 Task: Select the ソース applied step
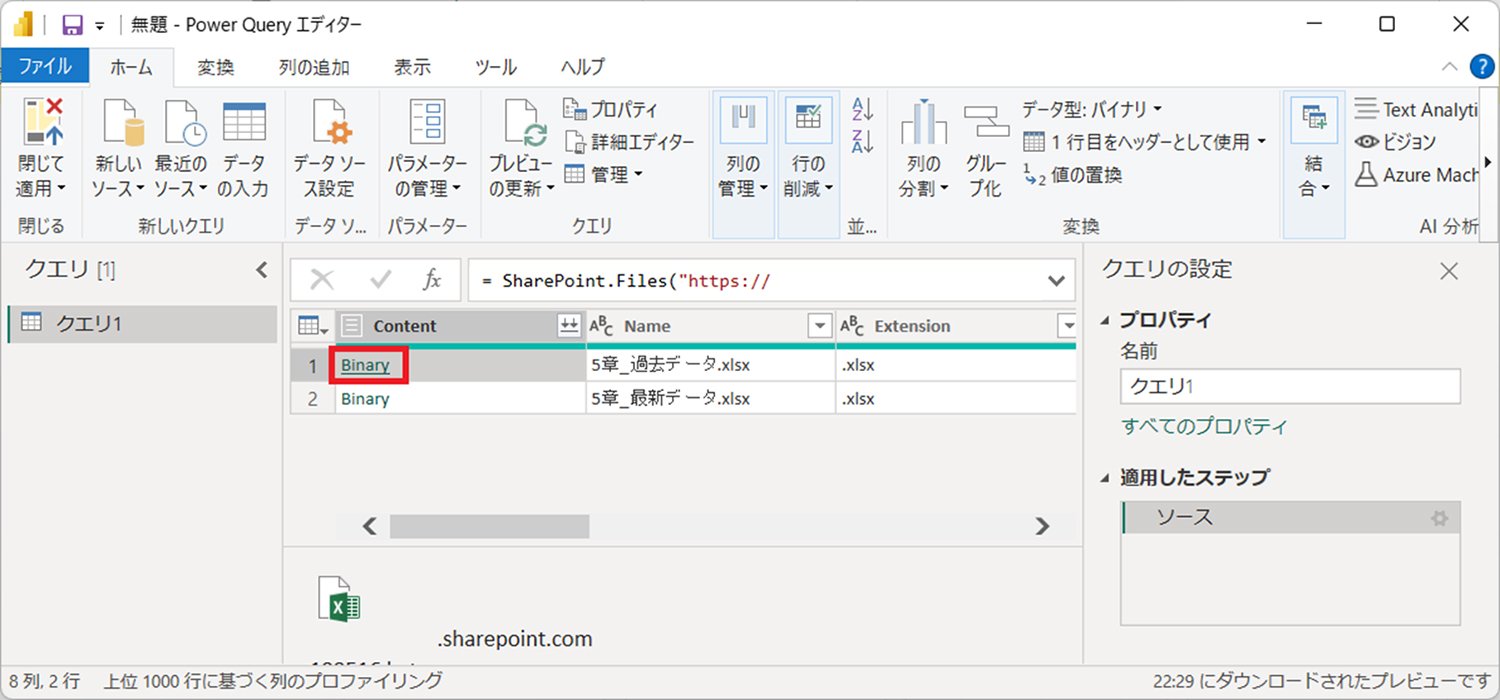click(1291, 518)
